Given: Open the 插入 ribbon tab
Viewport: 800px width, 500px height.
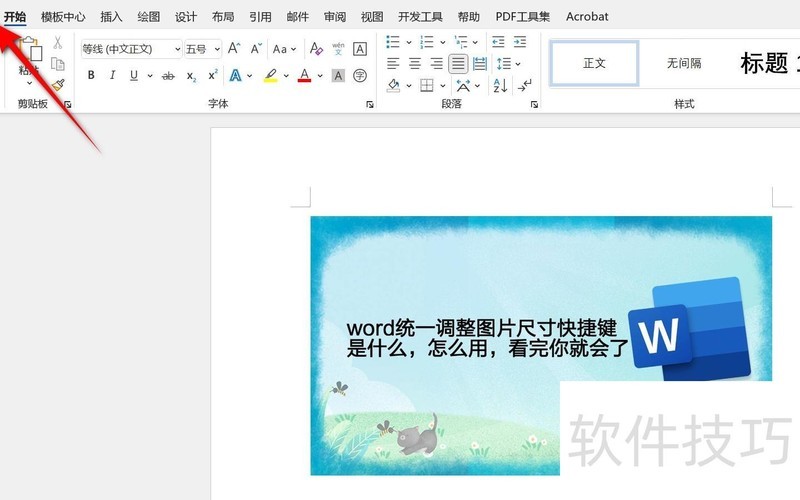Looking at the screenshot, I should [x=111, y=17].
